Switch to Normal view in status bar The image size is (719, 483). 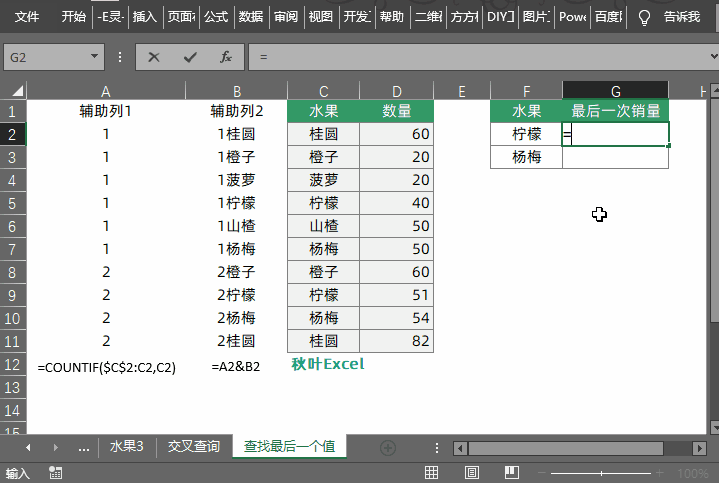(432, 473)
